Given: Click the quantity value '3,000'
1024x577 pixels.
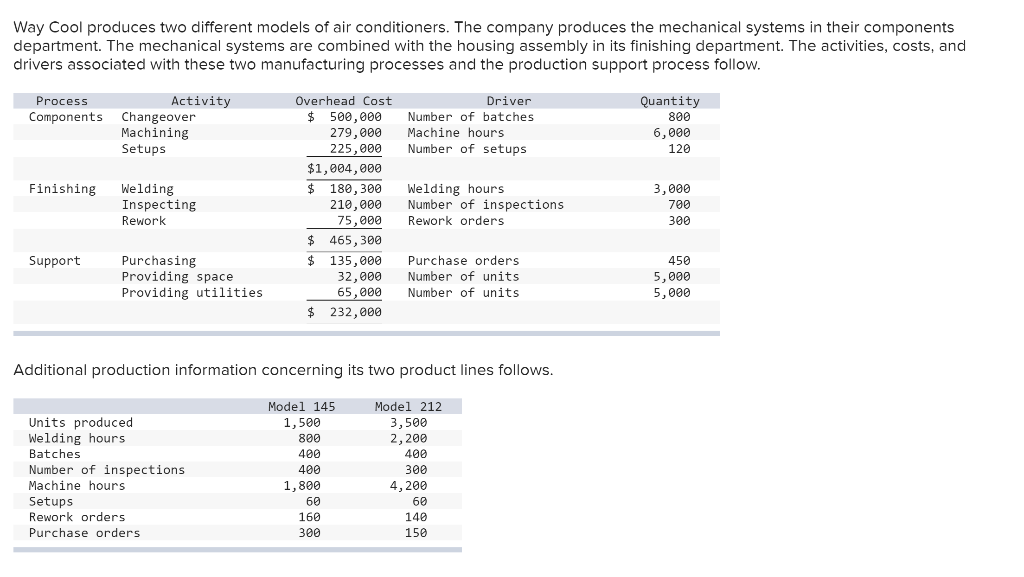Looking at the screenshot, I should (672, 189).
